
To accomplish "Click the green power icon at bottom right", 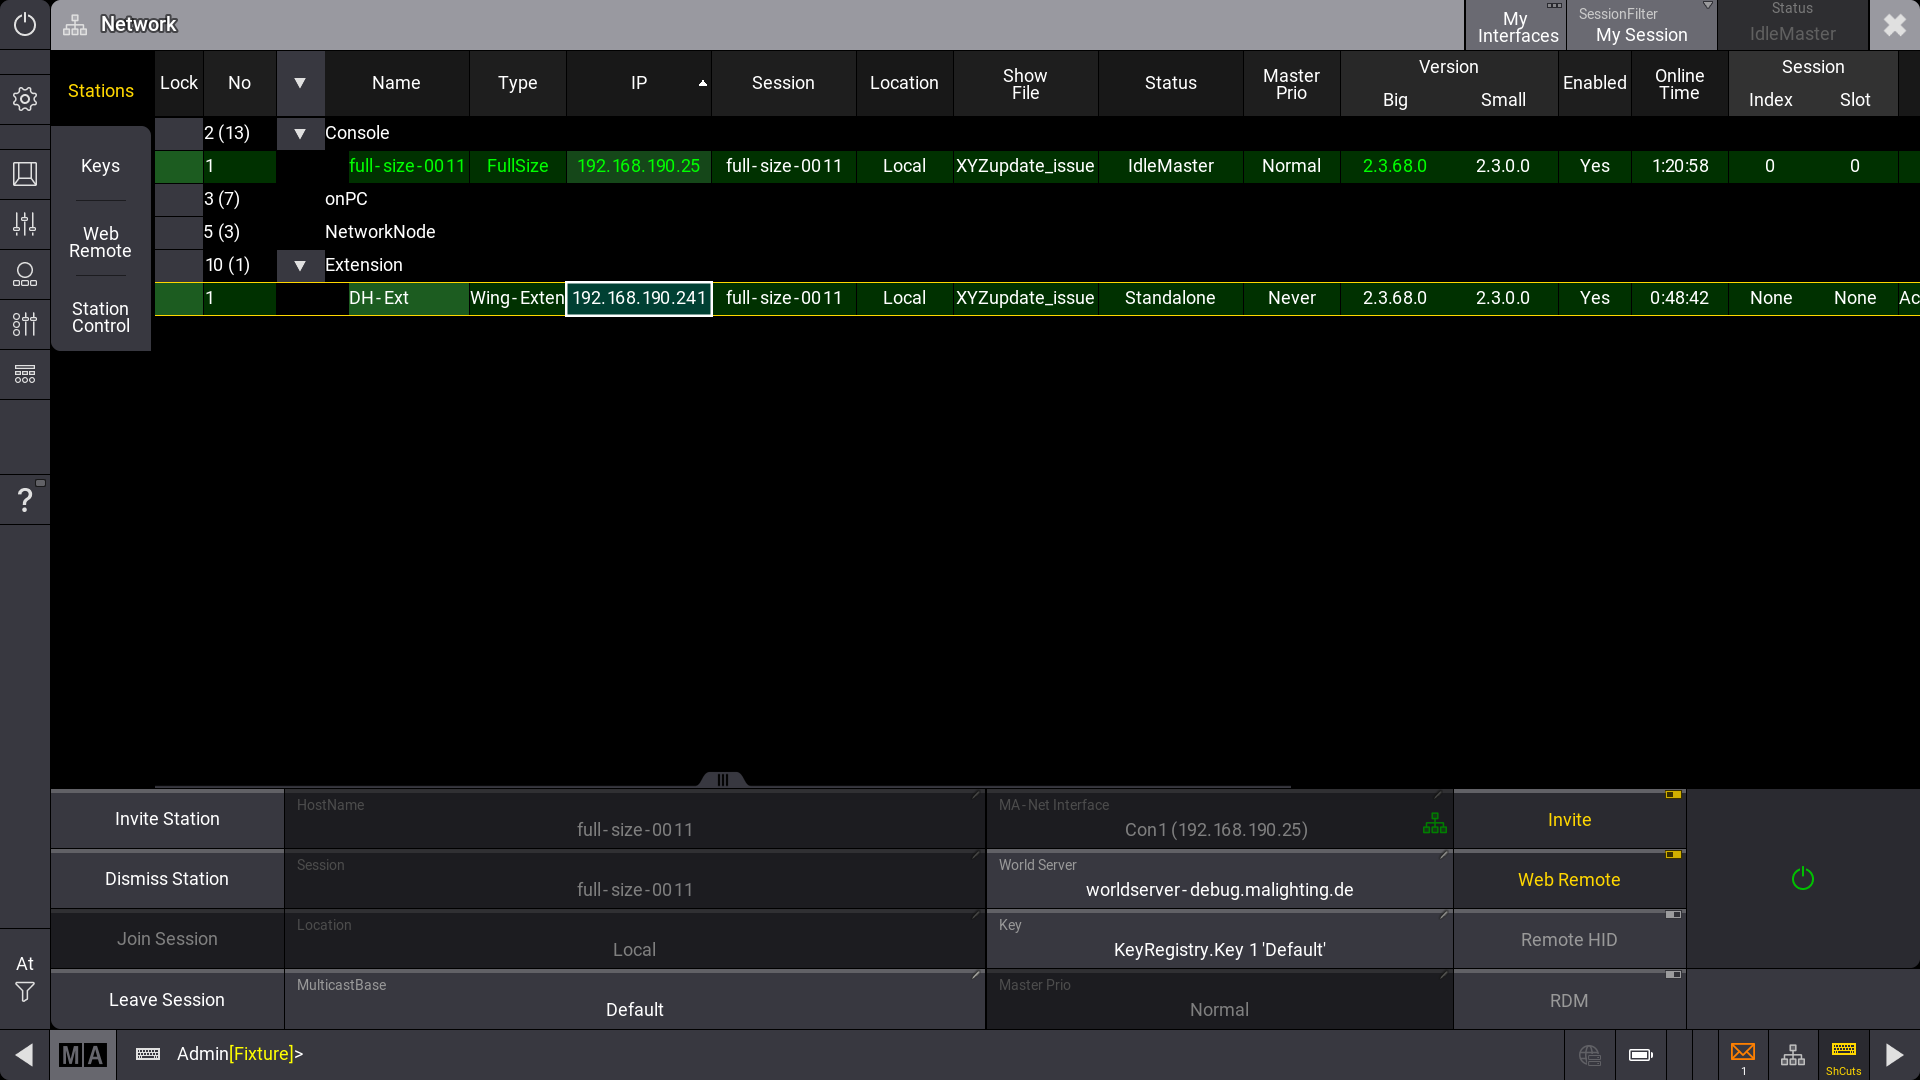I will pos(1802,879).
